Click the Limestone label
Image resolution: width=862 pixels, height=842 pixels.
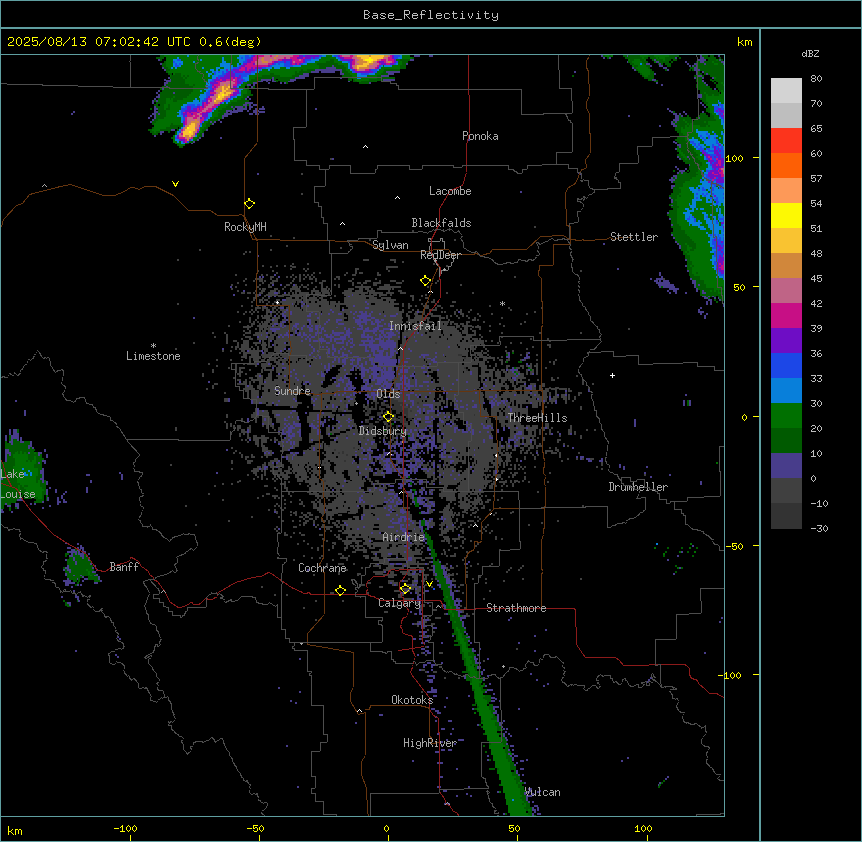tap(153, 356)
